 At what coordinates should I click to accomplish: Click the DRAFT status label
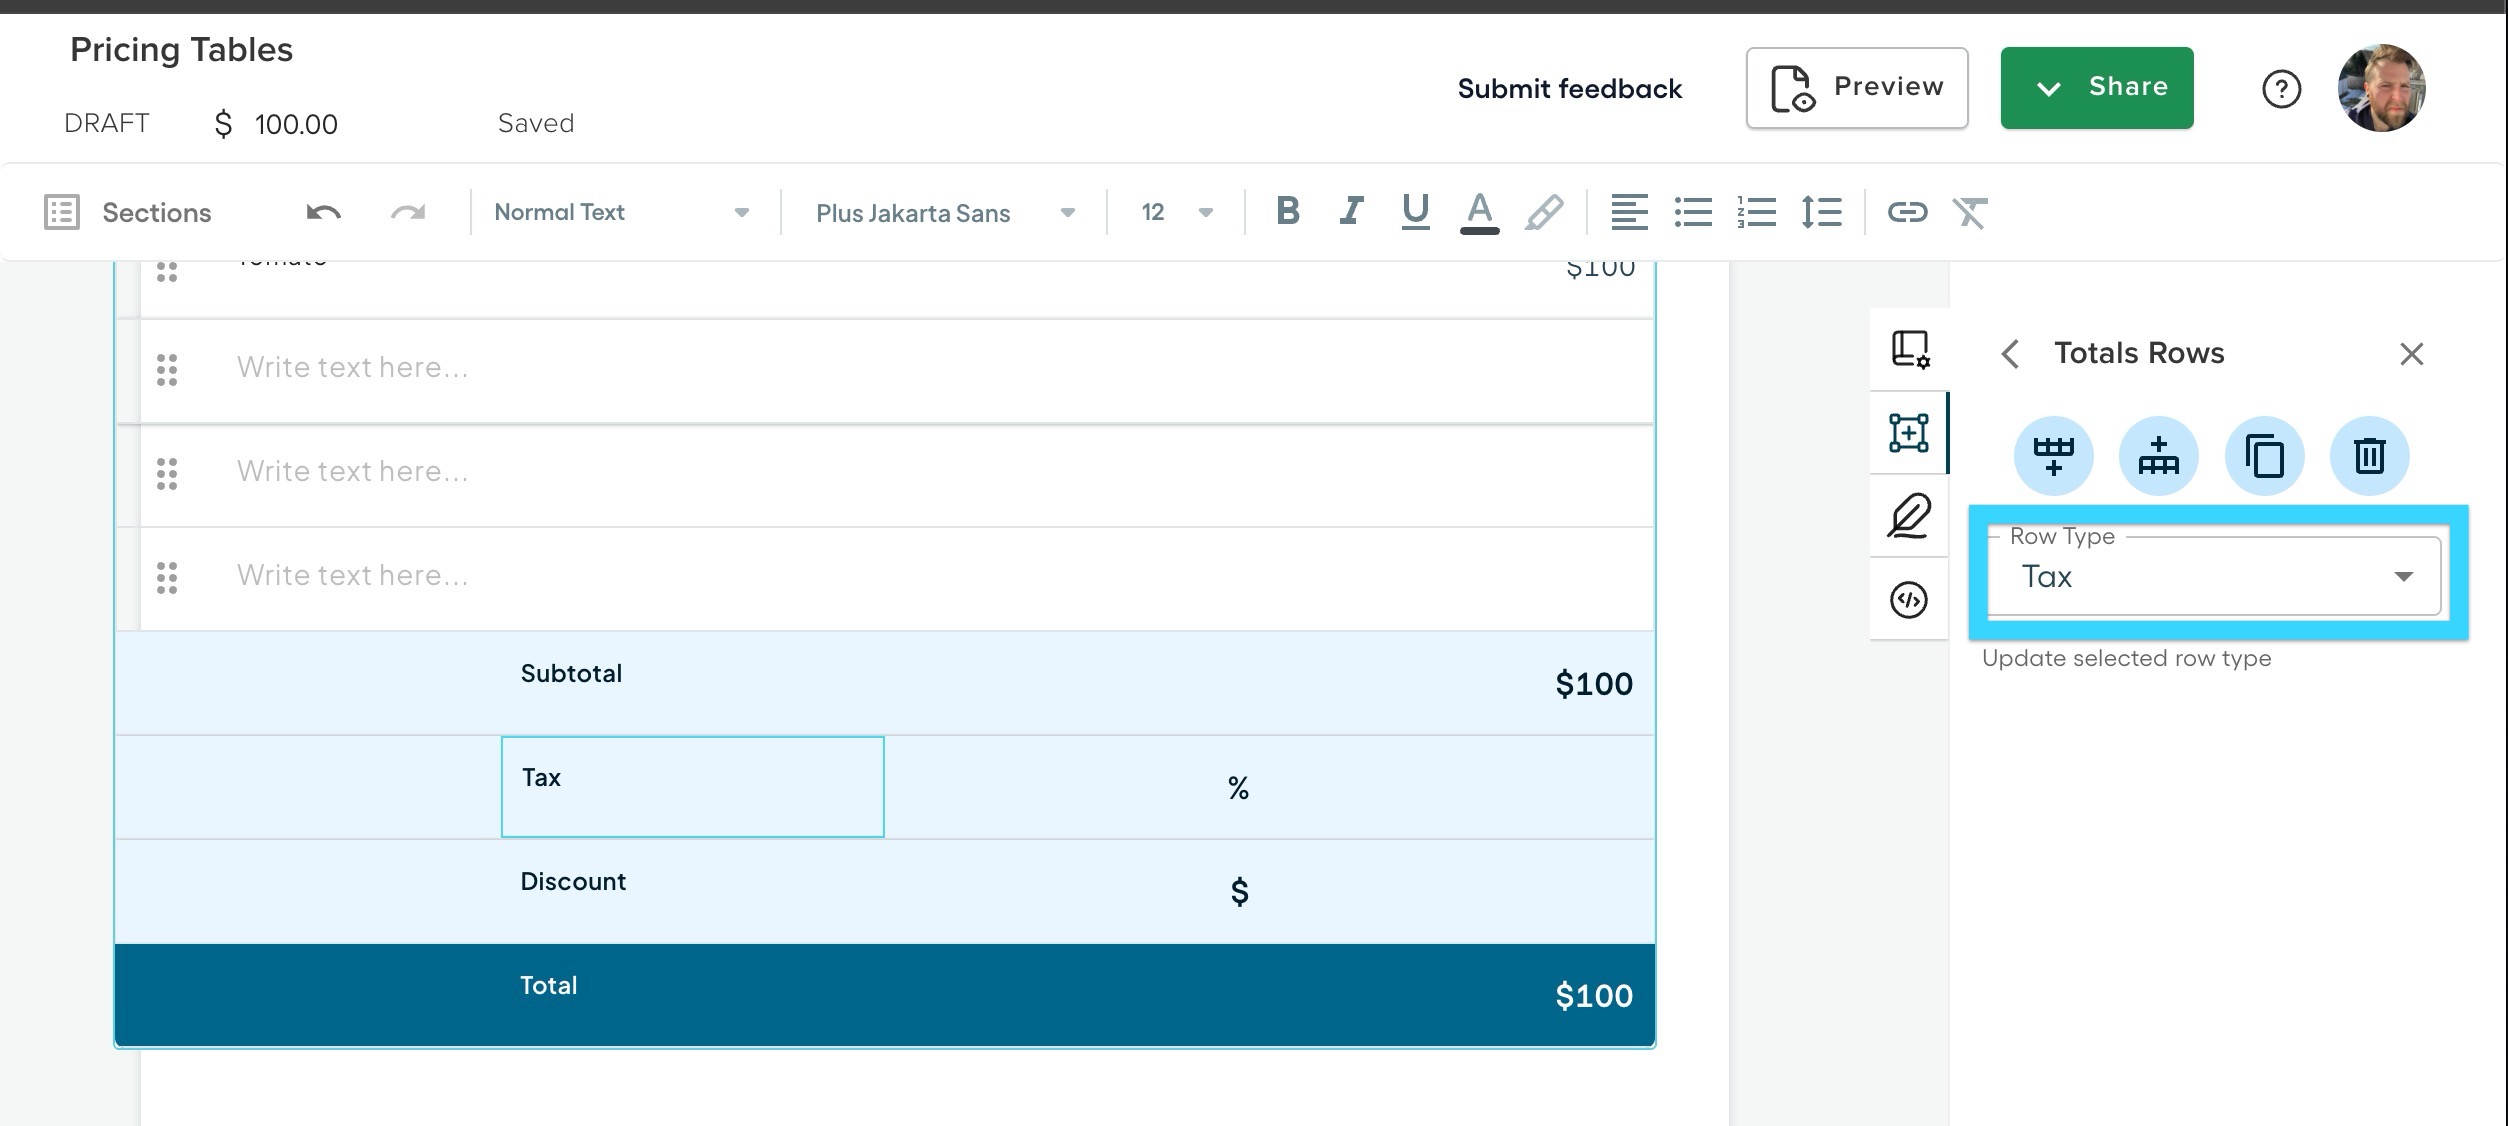coord(107,123)
